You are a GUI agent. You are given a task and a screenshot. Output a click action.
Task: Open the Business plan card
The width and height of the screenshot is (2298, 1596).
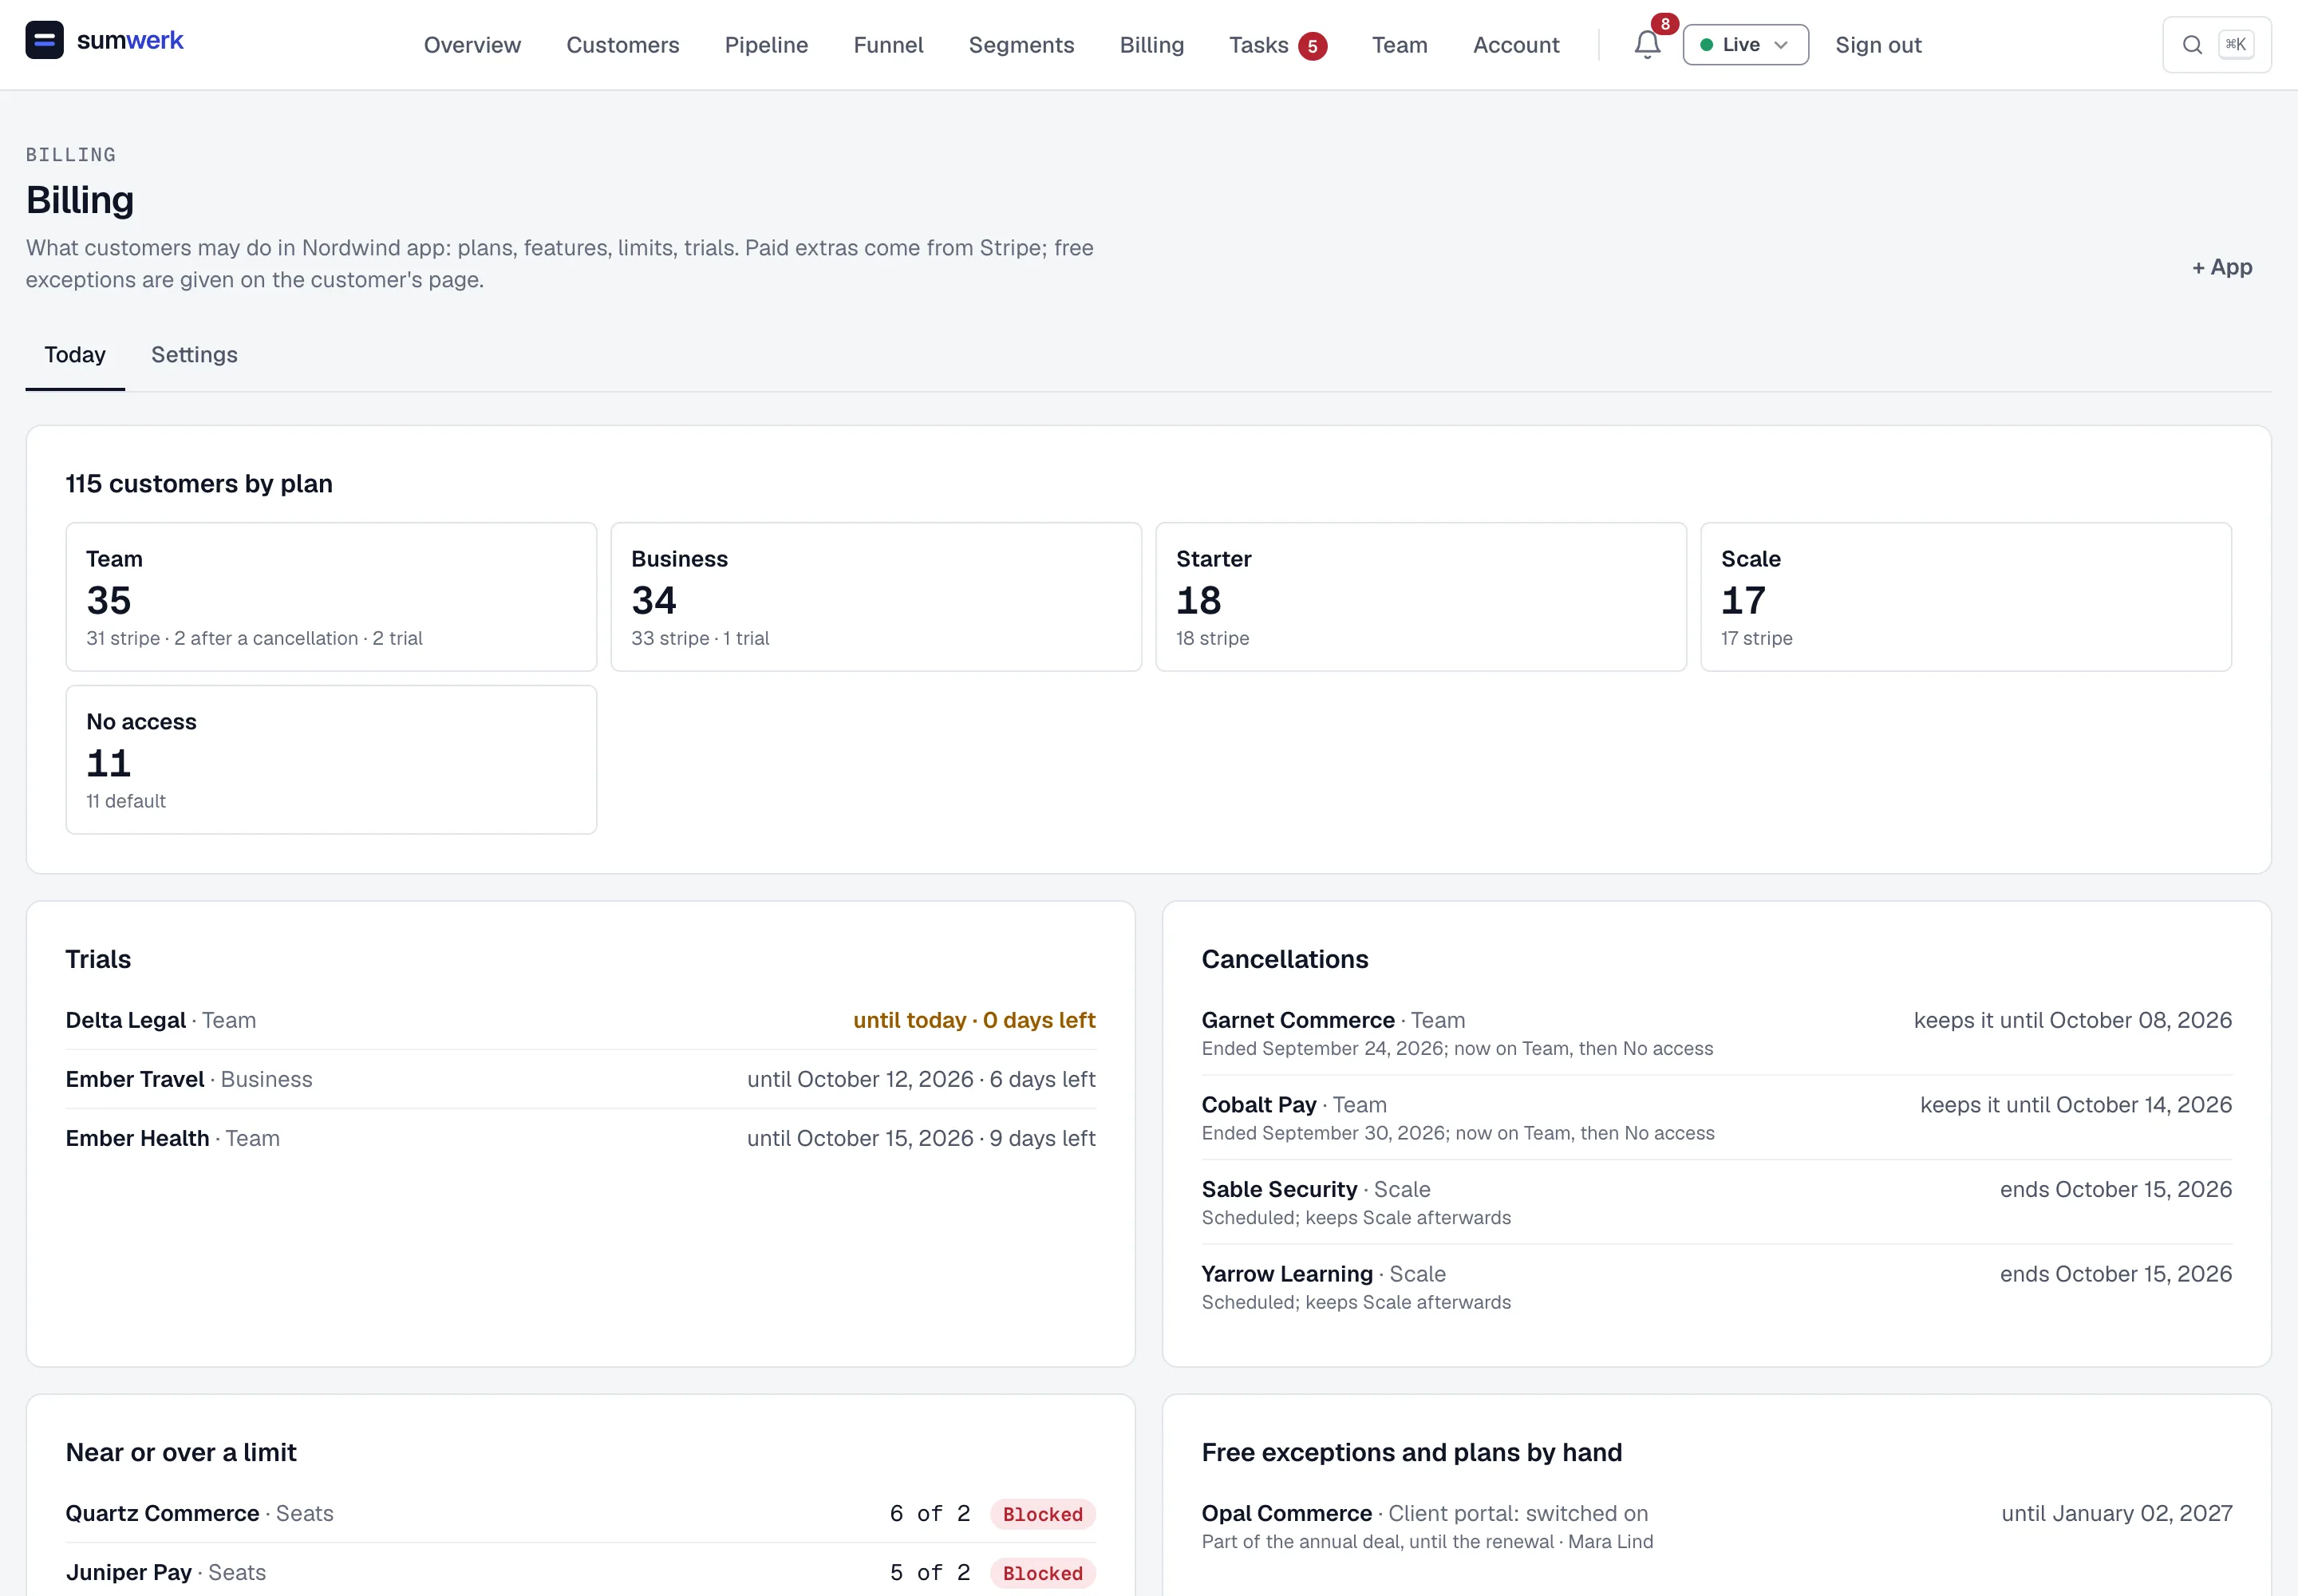point(876,597)
